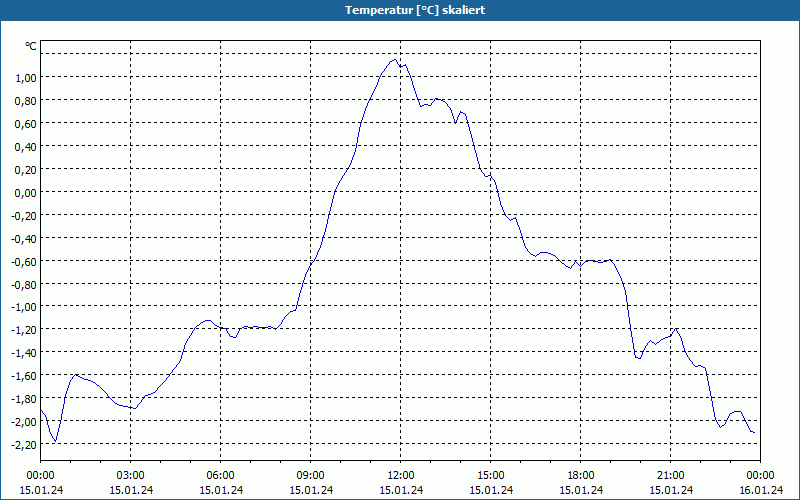Click the -1,00 y-axis value
The image size is (800, 500).
(x=24, y=307)
